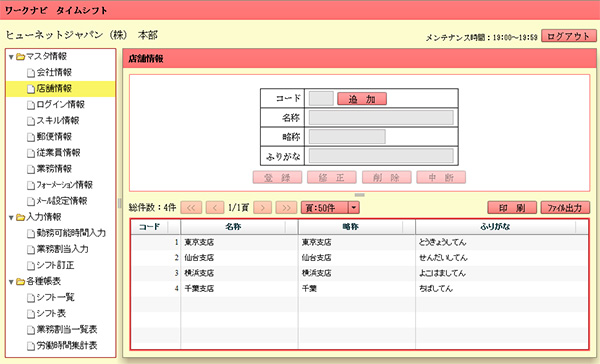The image size is (600, 364).
Task: Open ログイン情報 in the sidebar
Action: click(60, 104)
